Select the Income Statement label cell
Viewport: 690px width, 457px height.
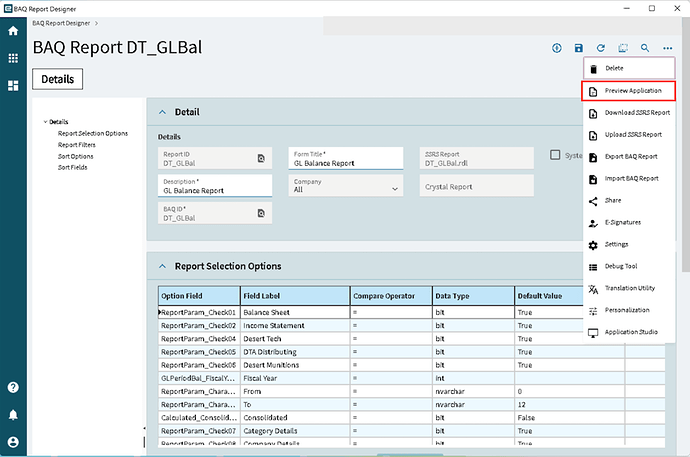295,325
